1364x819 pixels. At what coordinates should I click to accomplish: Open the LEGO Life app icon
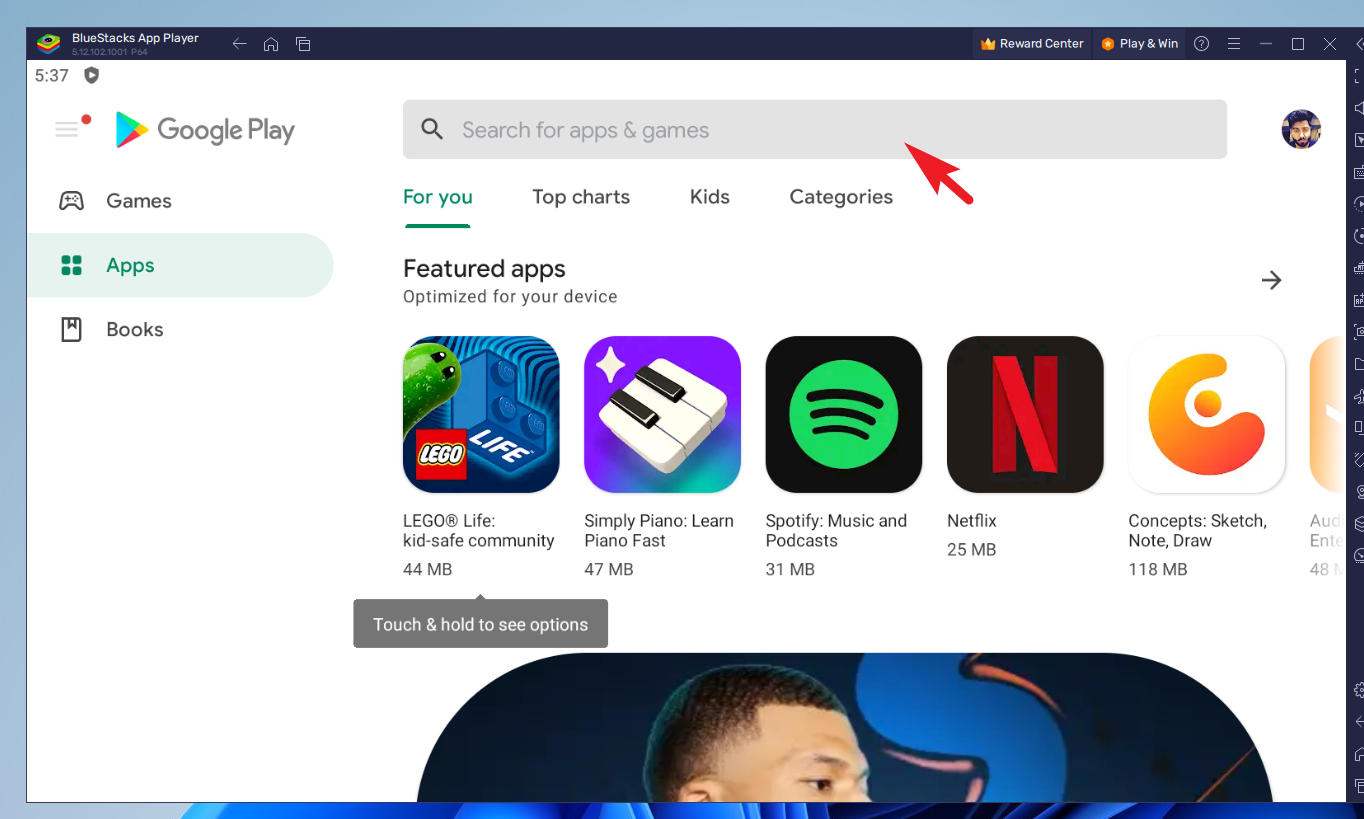coord(481,414)
